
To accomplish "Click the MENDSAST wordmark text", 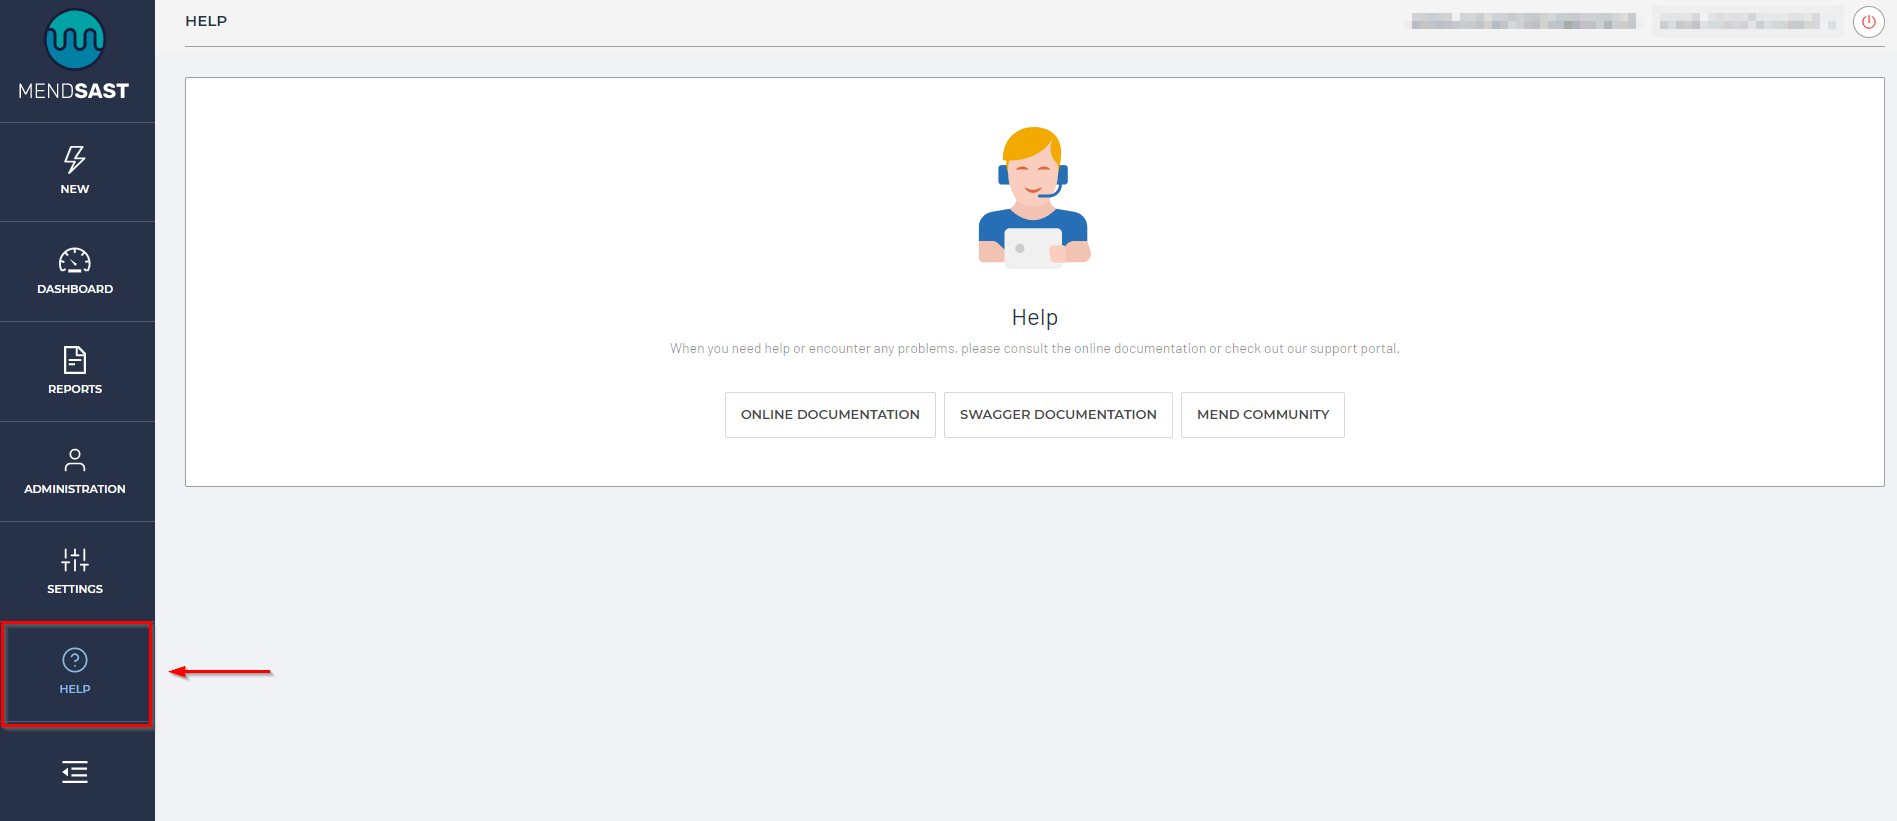I will [x=74, y=91].
